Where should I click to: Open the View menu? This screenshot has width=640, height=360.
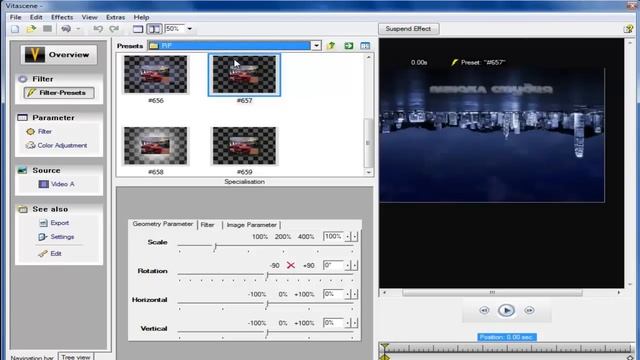89,17
